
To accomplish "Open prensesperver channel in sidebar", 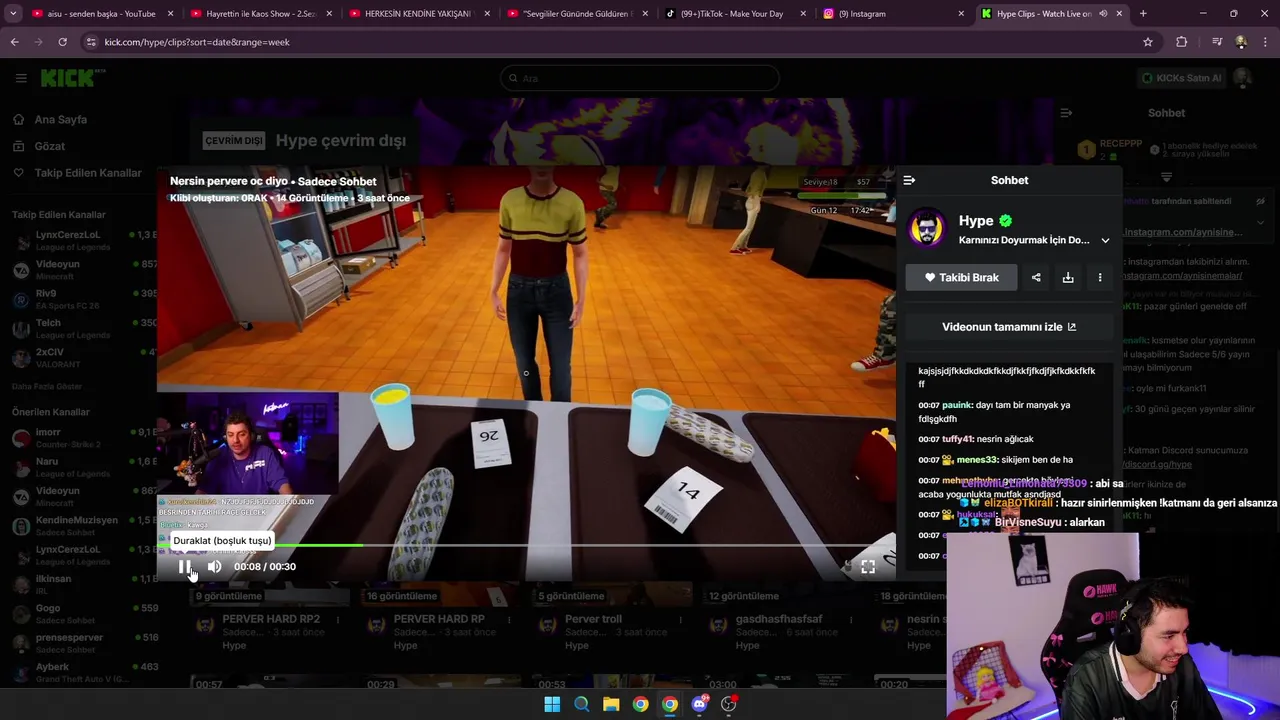I will [x=84, y=643].
